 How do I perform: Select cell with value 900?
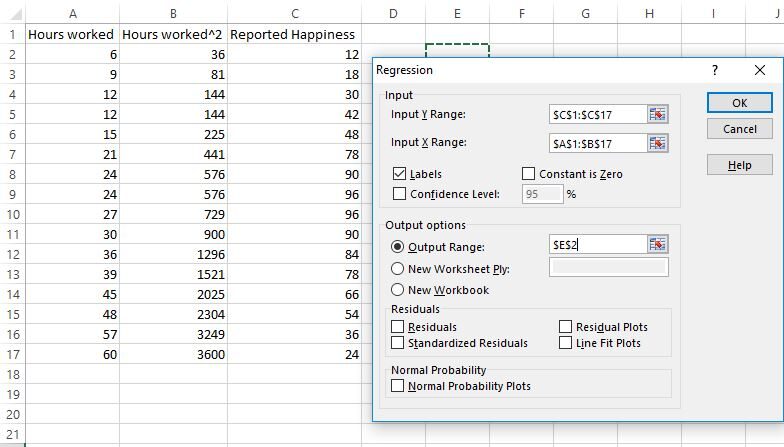[x=173, y=234]
